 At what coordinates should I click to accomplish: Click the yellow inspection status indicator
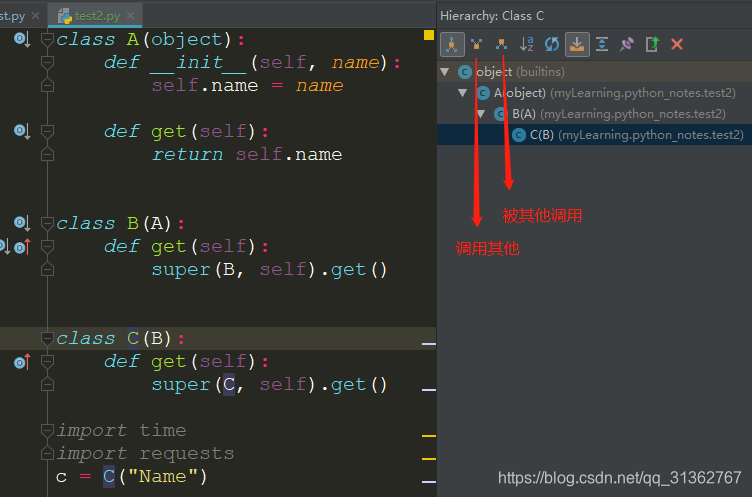point(429,35)
